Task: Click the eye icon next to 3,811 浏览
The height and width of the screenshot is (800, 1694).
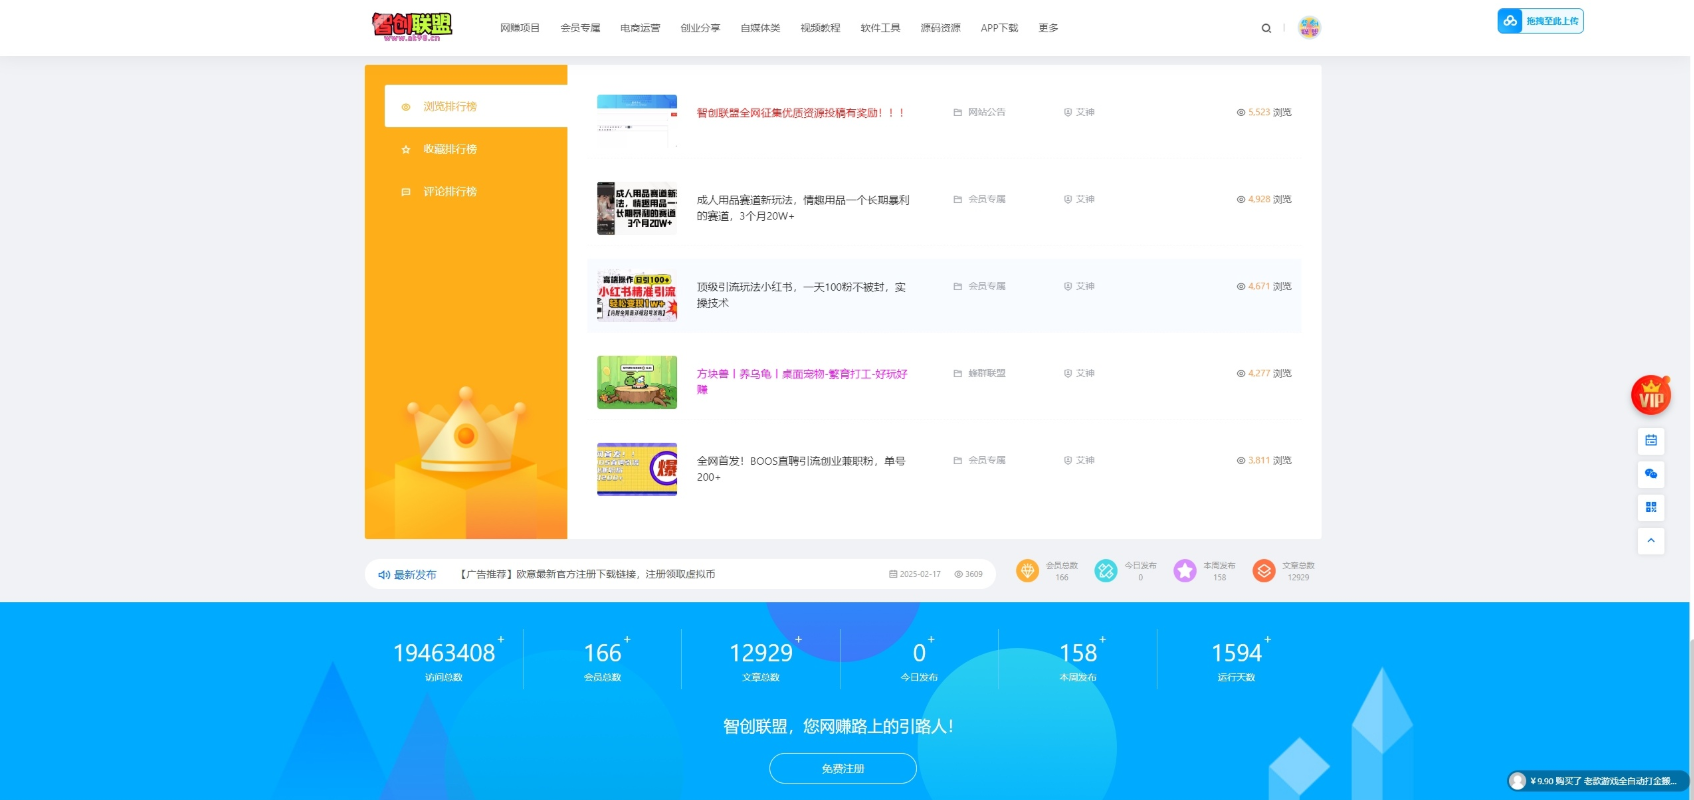Action: click(1241, 461)
